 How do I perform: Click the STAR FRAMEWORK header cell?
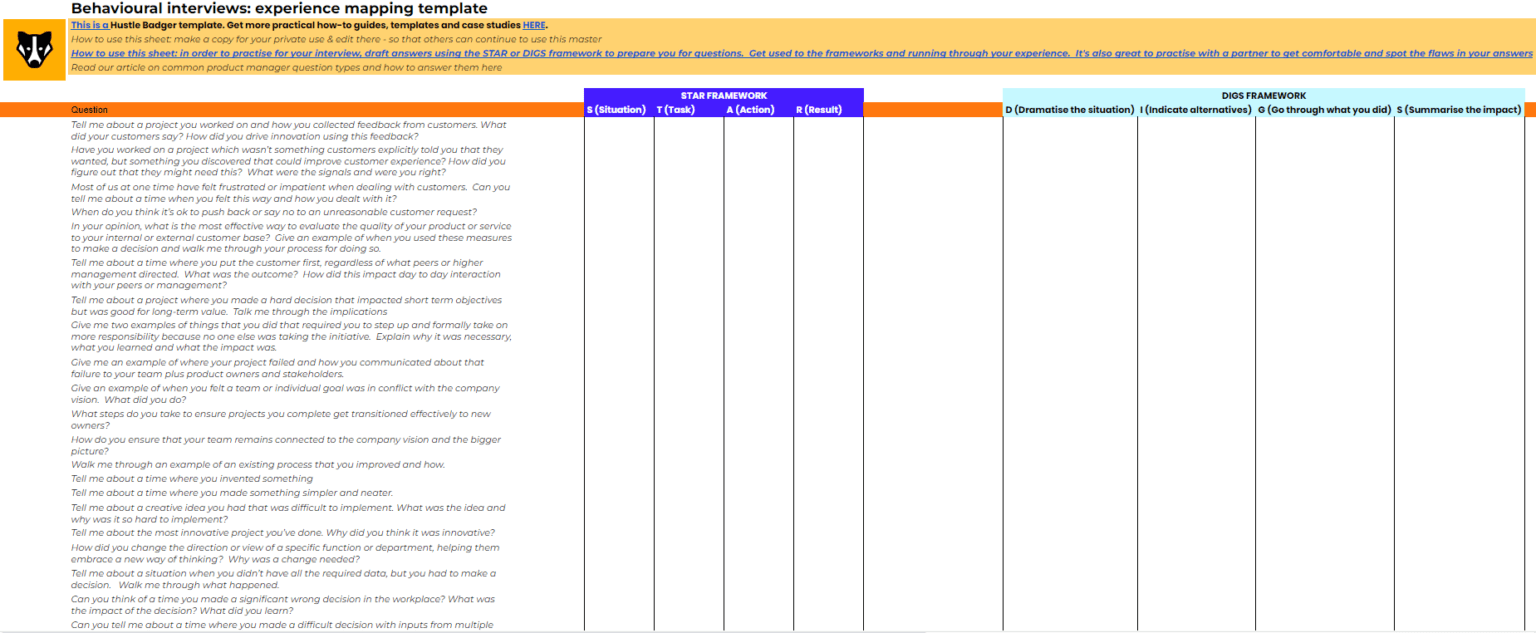point(723,96)
